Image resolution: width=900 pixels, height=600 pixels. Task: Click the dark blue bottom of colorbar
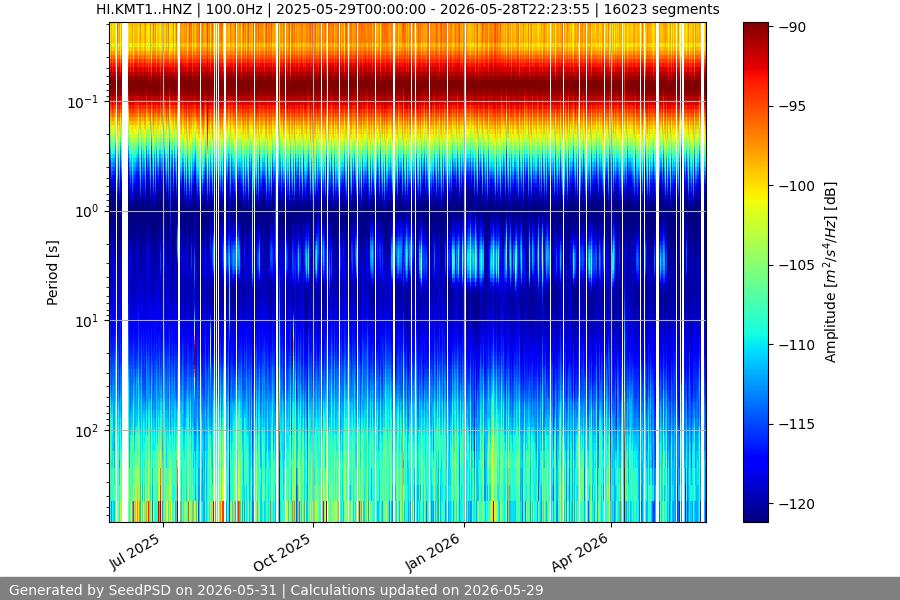click(755, 514)
